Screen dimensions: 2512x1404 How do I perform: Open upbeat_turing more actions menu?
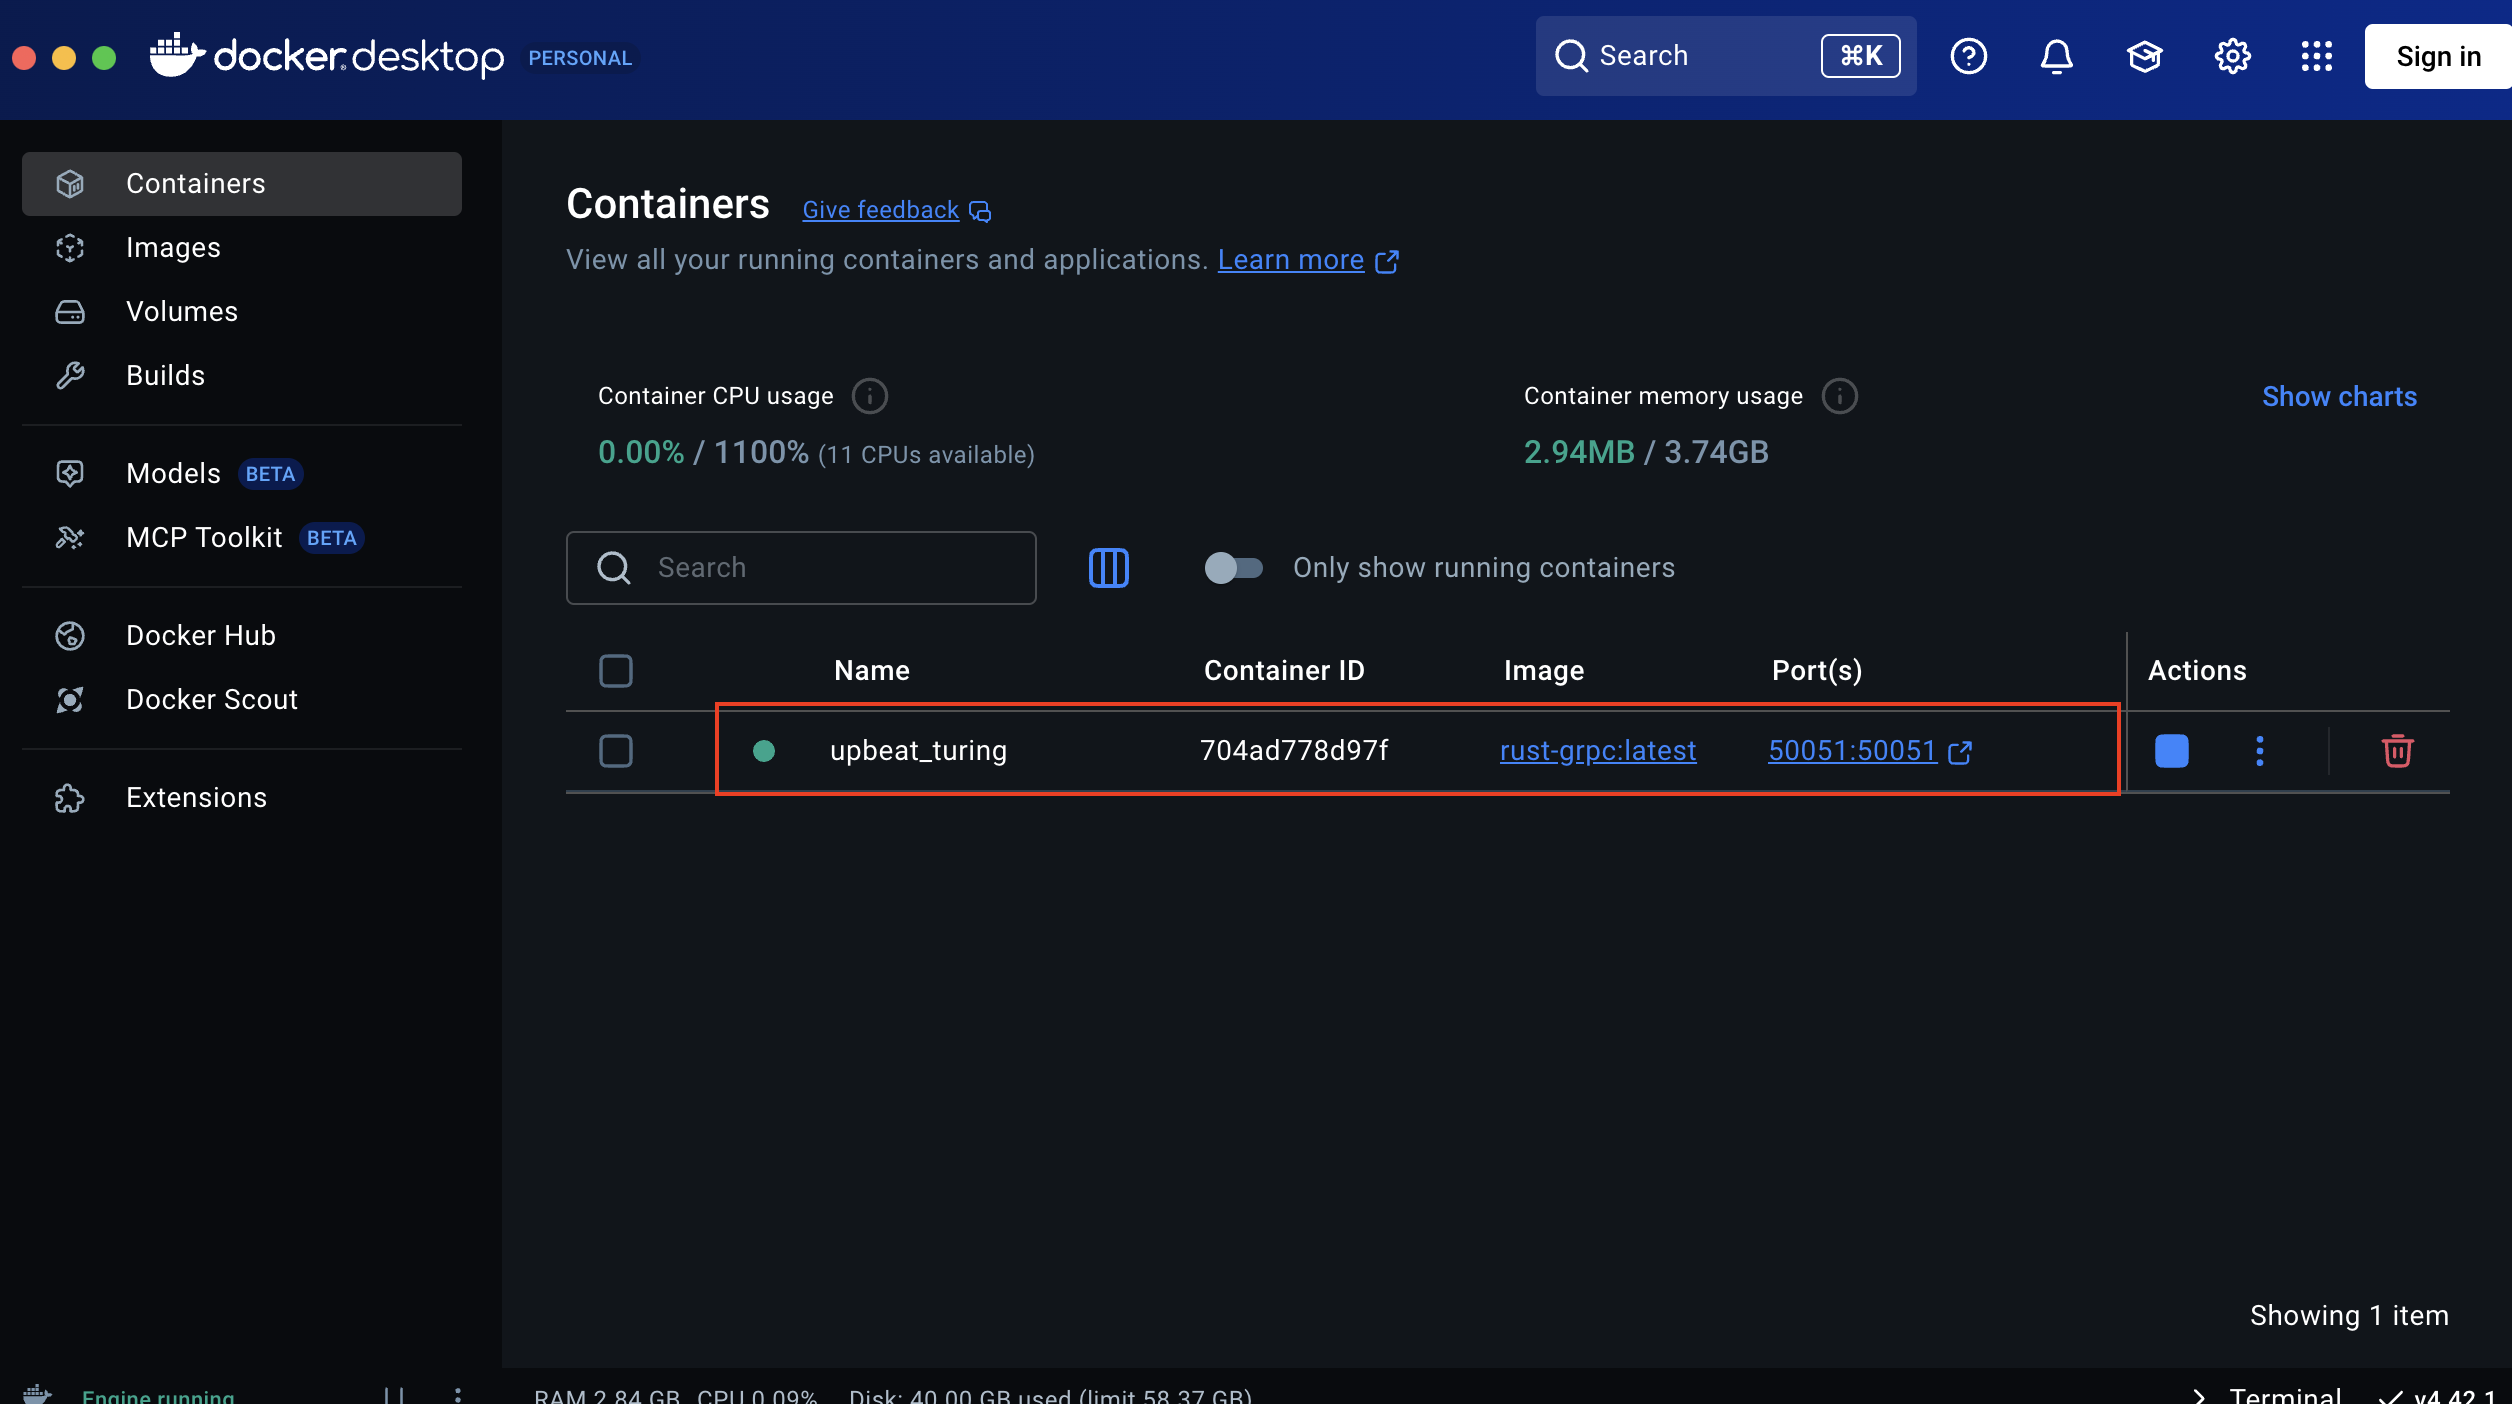pyautogui.click(x=2260, y=751)
